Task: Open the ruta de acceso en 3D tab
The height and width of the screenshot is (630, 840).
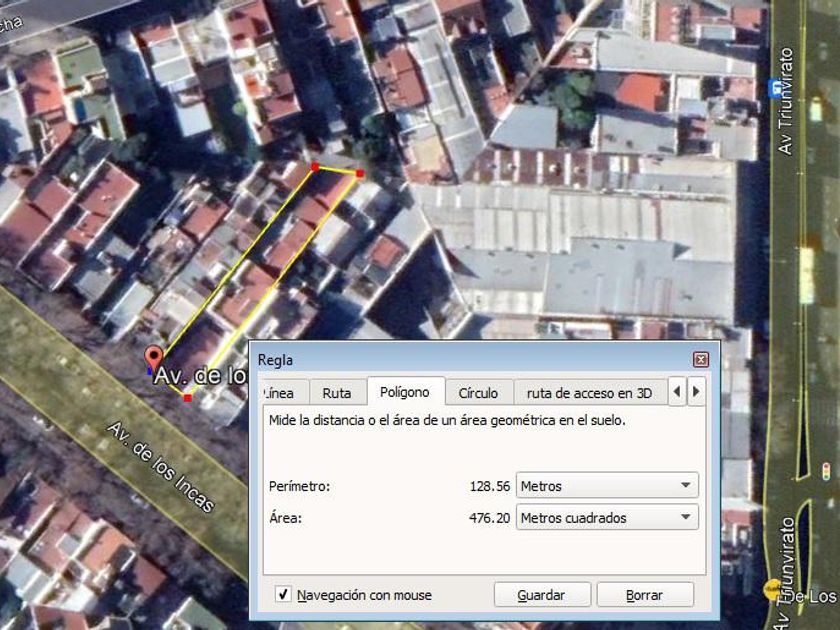Action: tap(589, 393)
